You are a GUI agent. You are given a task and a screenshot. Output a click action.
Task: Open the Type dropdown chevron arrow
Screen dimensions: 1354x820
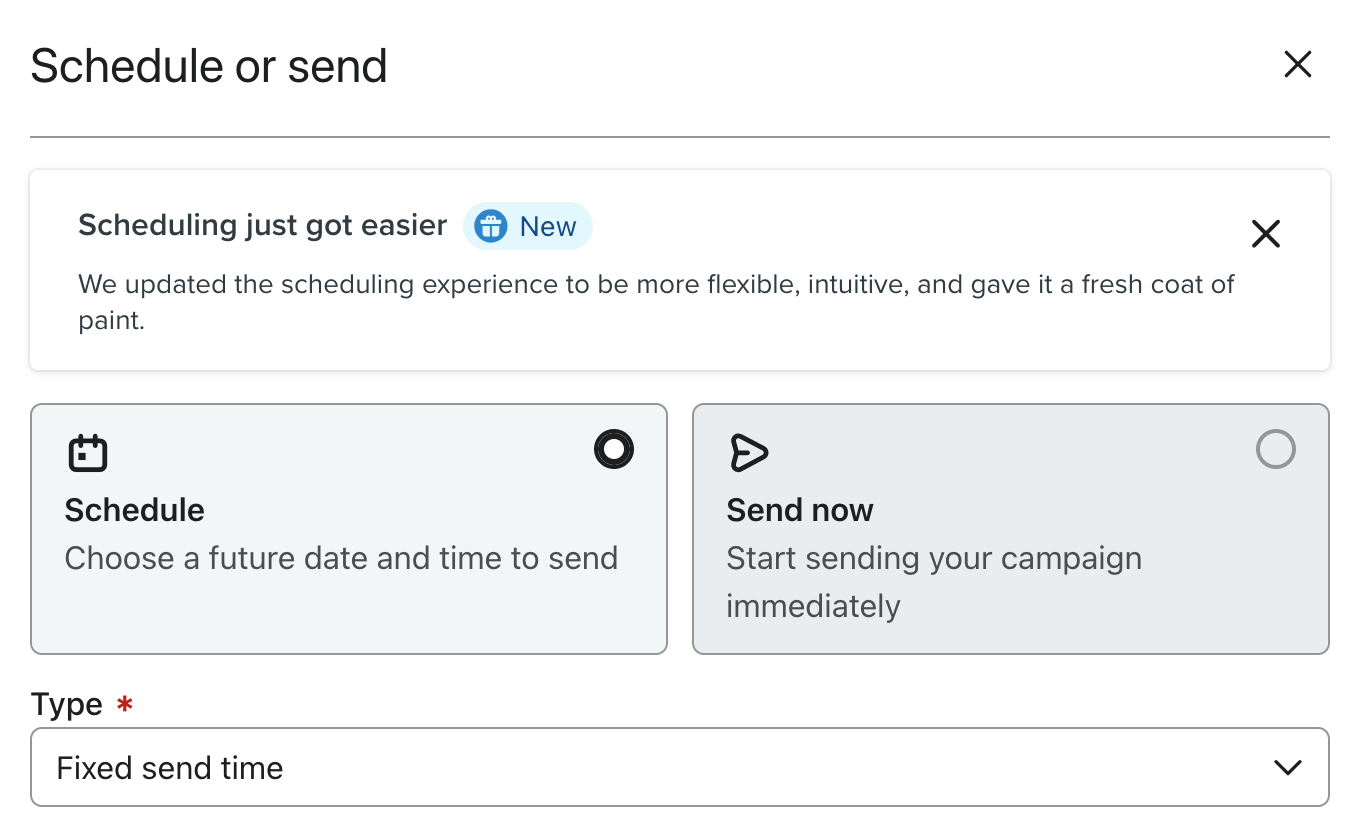(1287, 768)
